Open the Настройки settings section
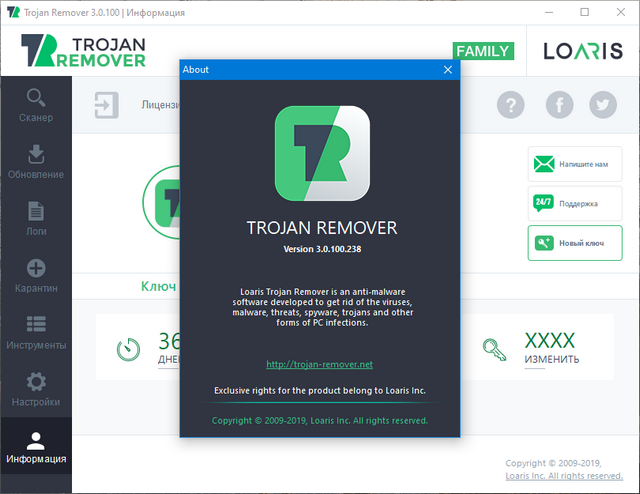Viewport: 640px width, 494px height. tap(36, 389)
